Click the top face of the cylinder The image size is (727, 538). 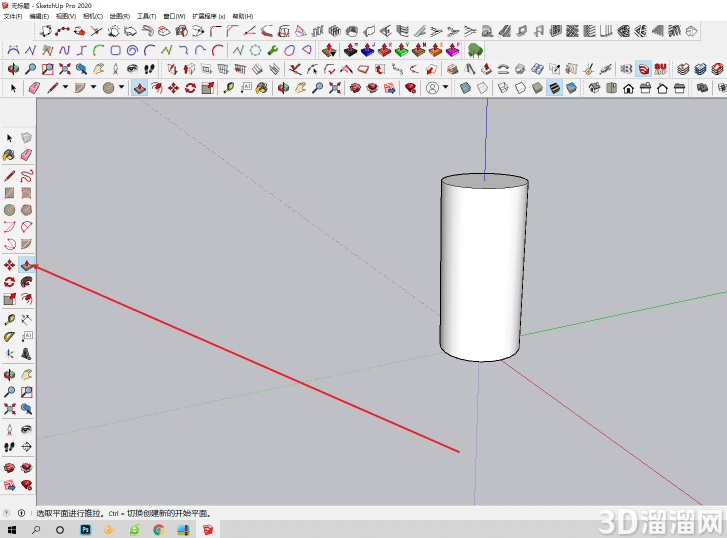coord(485,181)
